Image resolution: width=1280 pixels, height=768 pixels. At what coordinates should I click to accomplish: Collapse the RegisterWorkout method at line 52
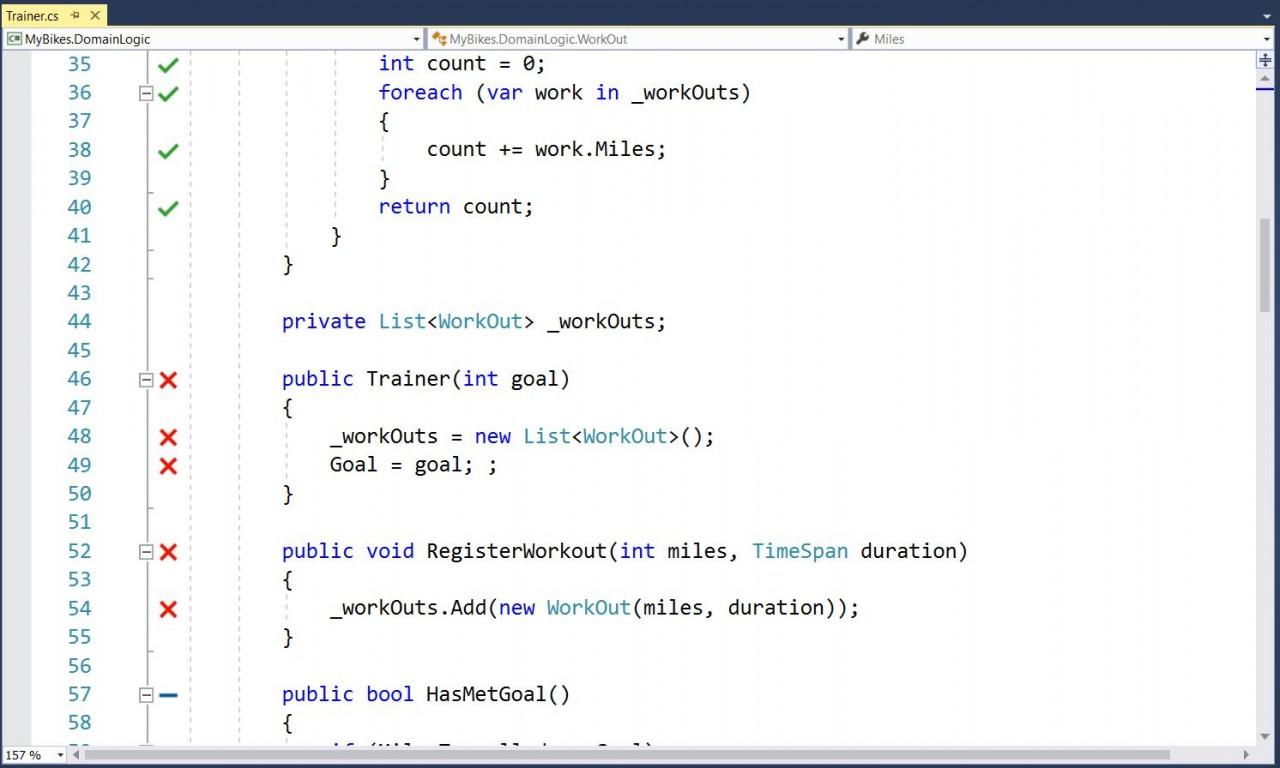click(x=146, y=551)
